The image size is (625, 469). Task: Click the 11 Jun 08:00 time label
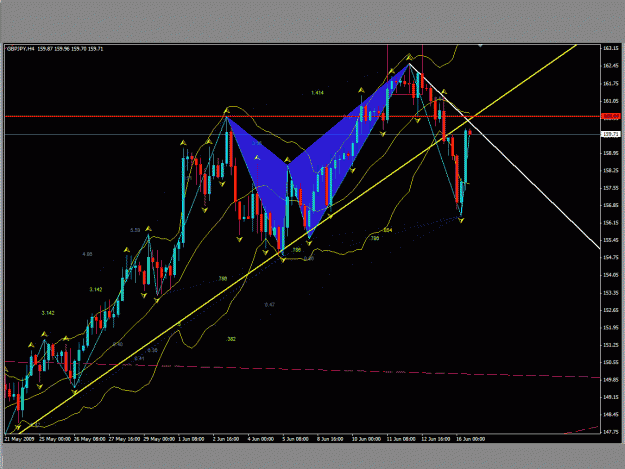tap(401, 439)
